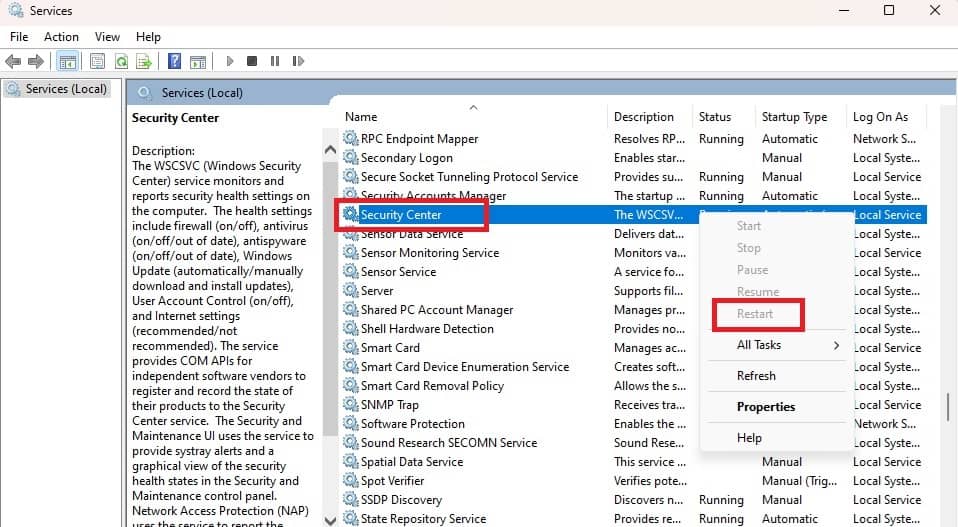Click the Services app icon in title bar
958x527 pixels.
pos(16,10)
